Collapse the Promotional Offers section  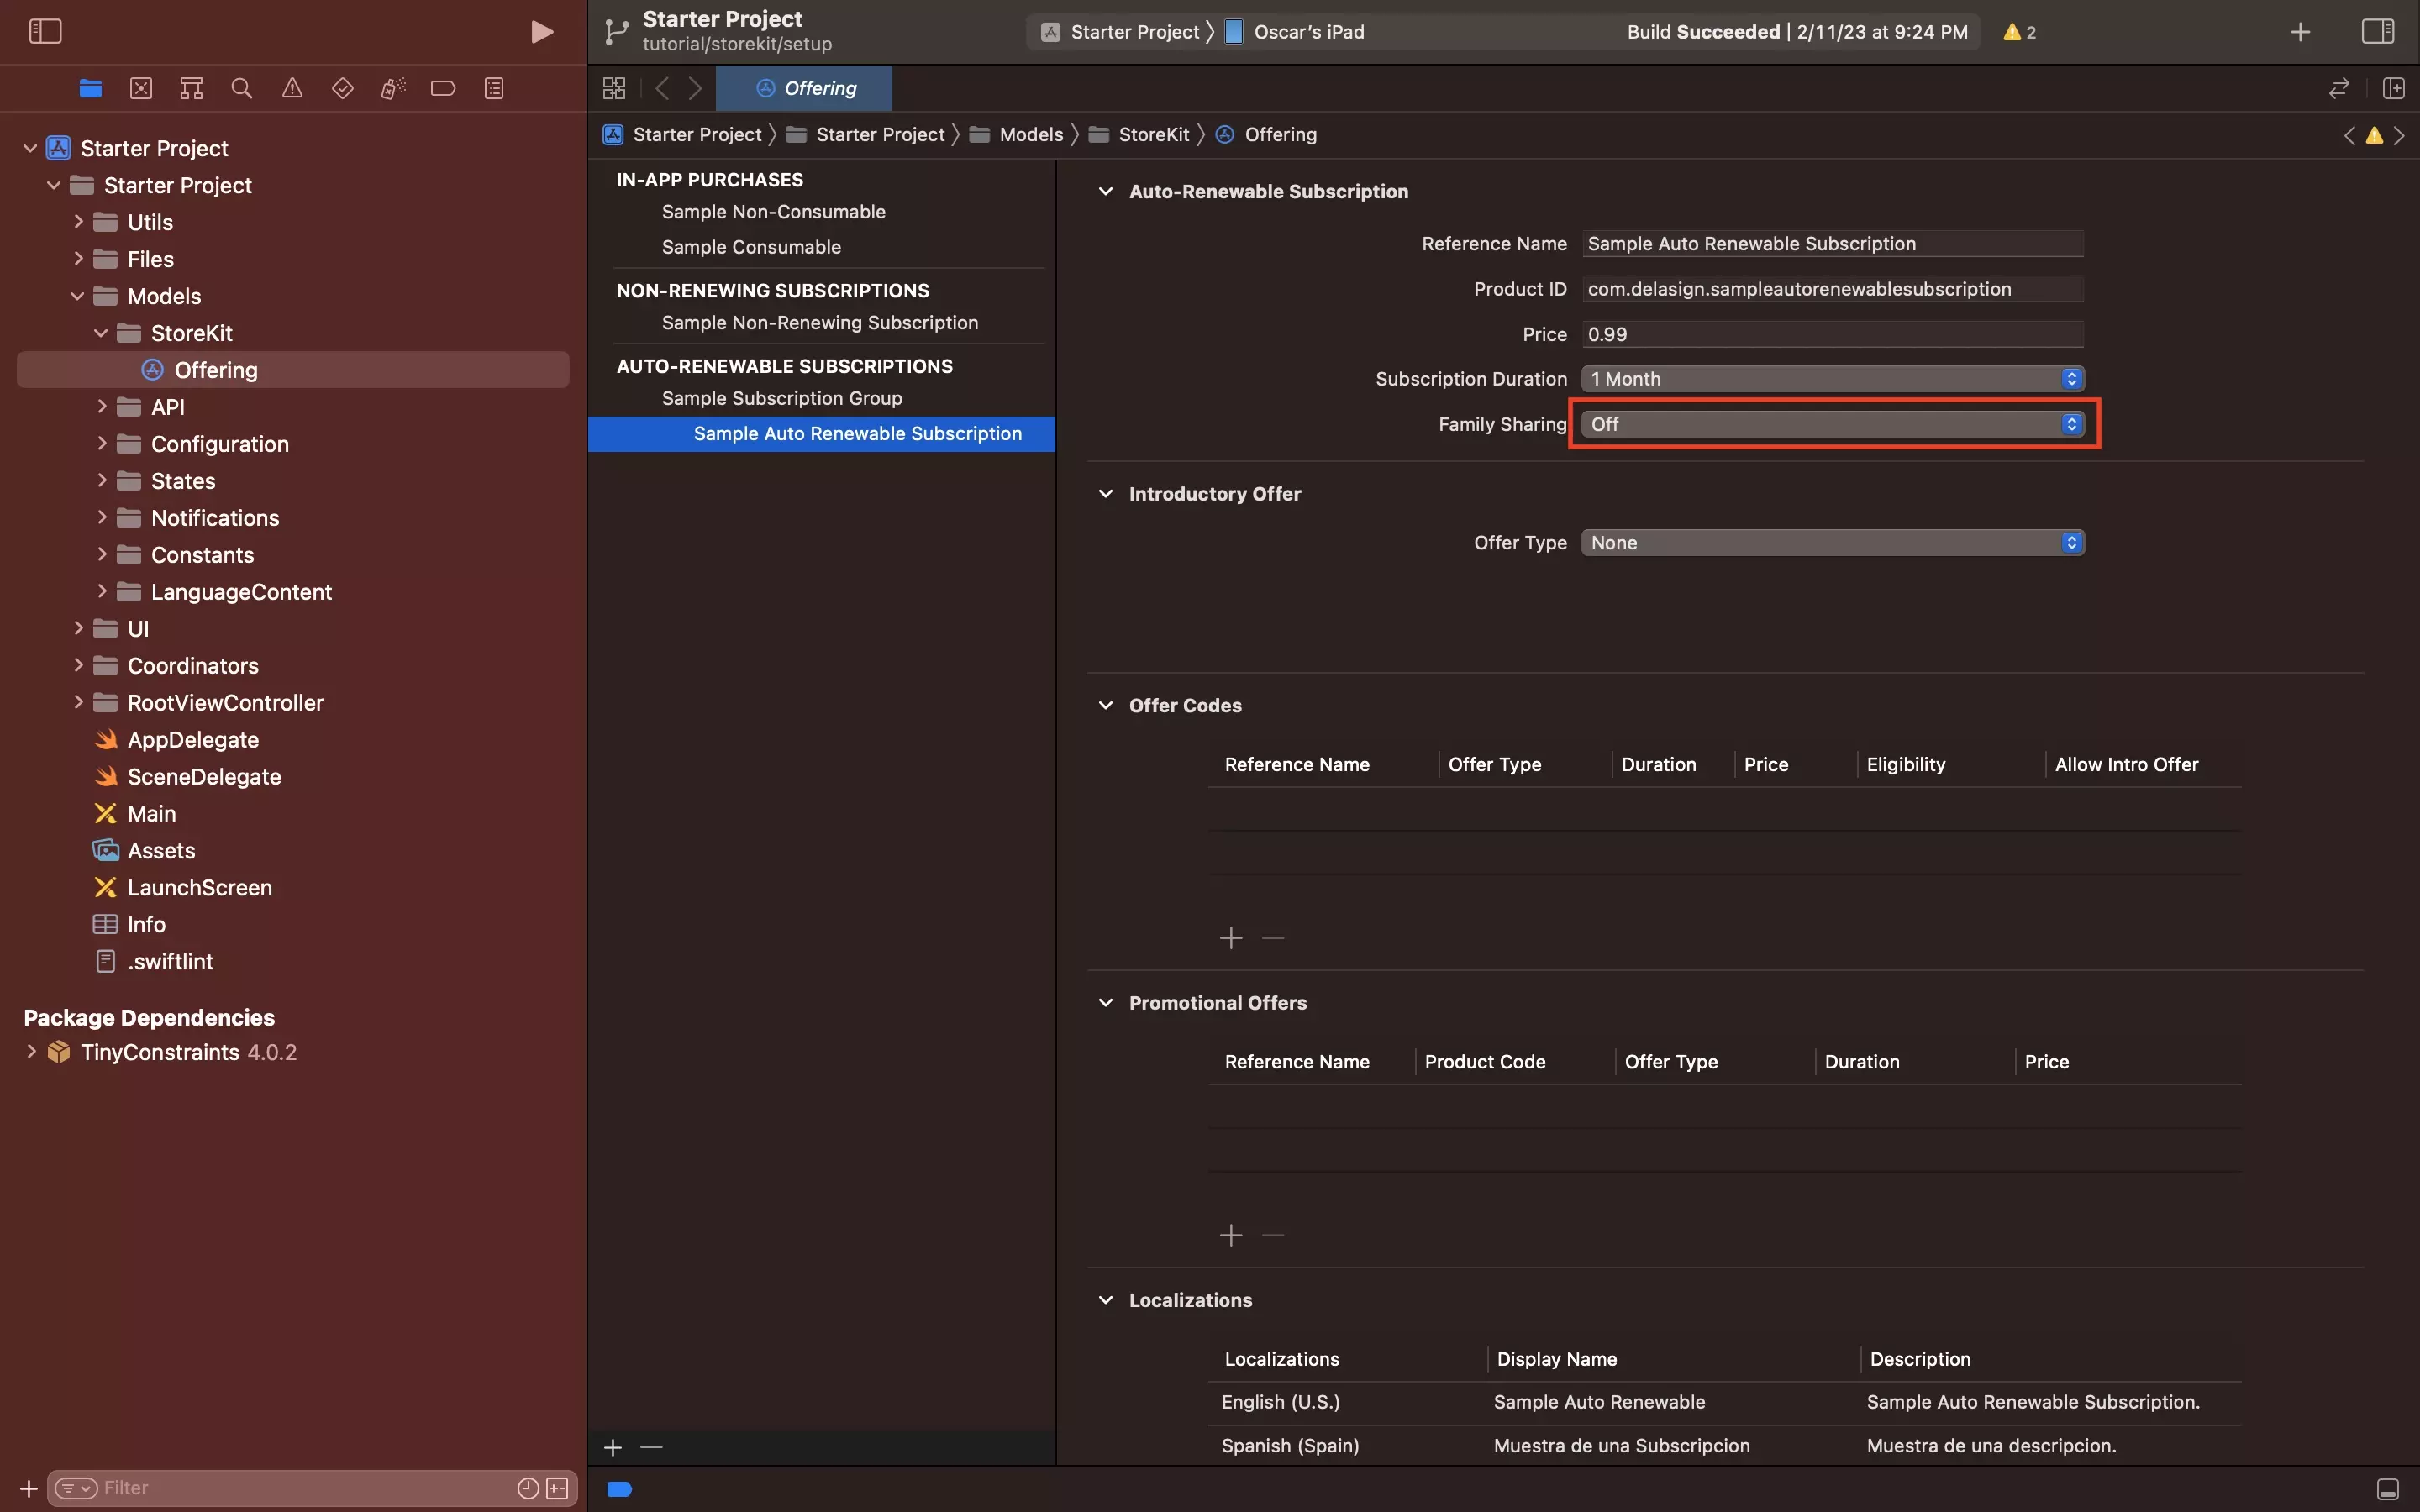click(x=1105, y=1003)
